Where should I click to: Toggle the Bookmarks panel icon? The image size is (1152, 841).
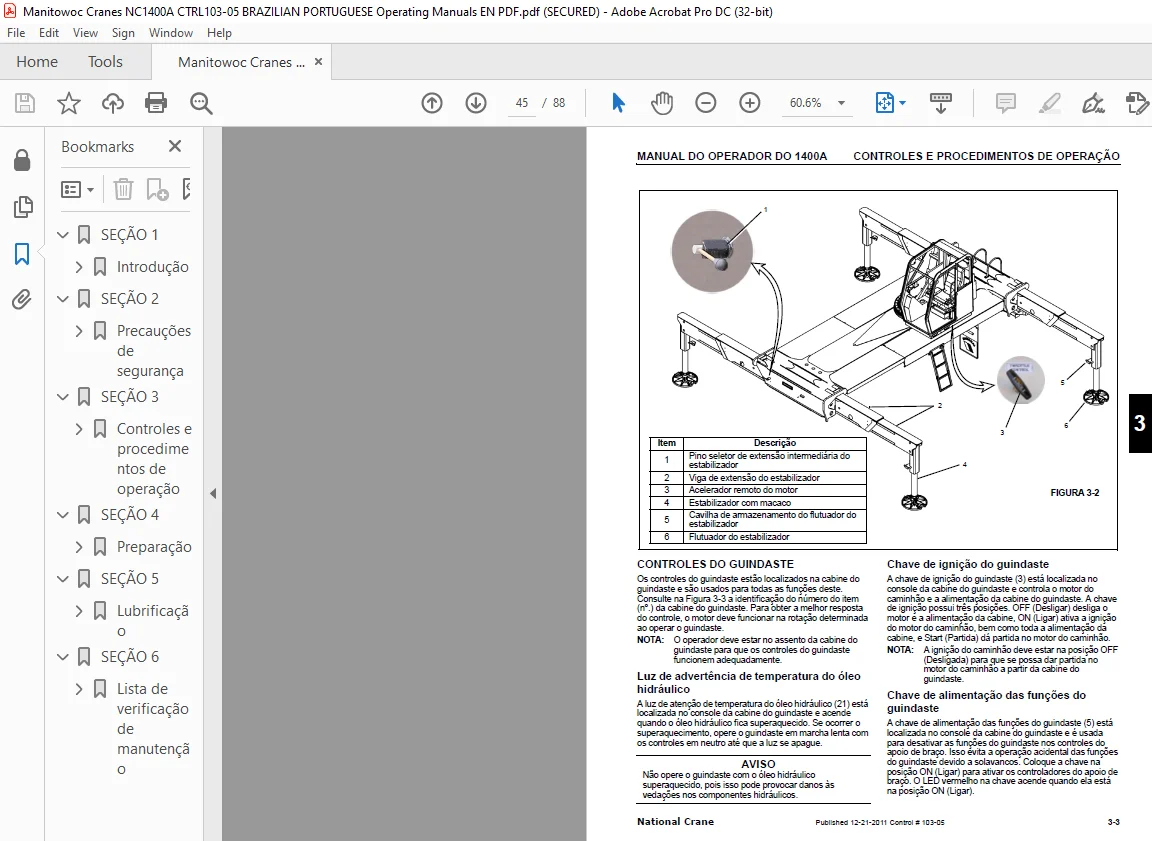point(22,254)
